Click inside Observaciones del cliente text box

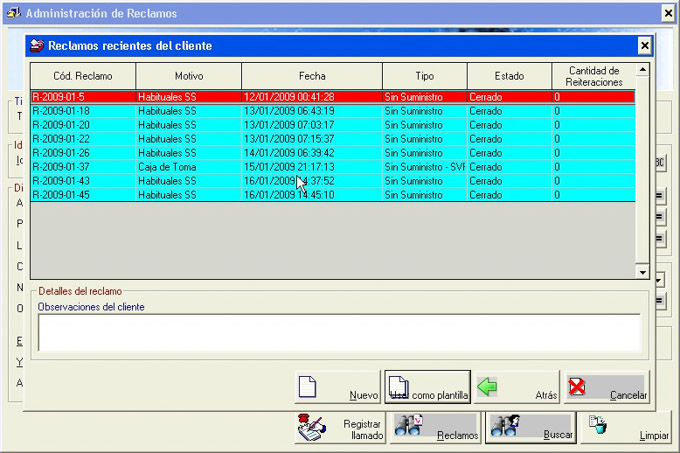tap(339, 332)
